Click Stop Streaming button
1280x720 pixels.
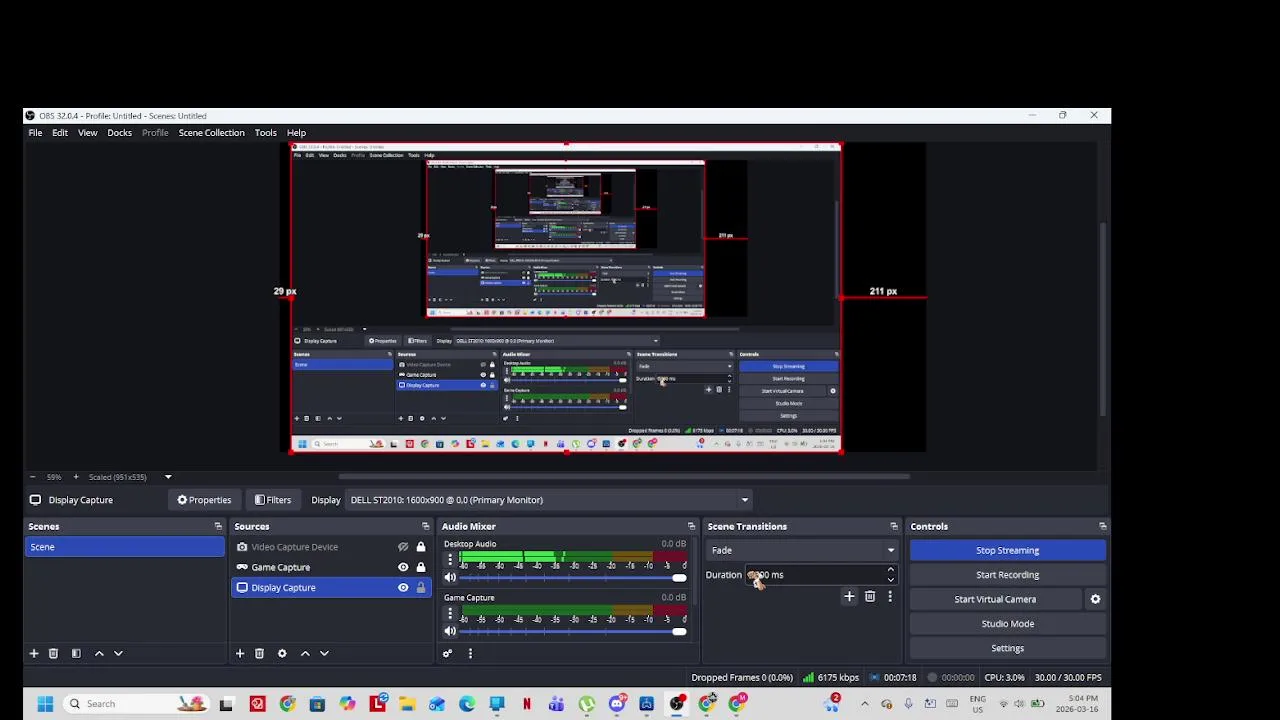click(x=1008, y=550)
